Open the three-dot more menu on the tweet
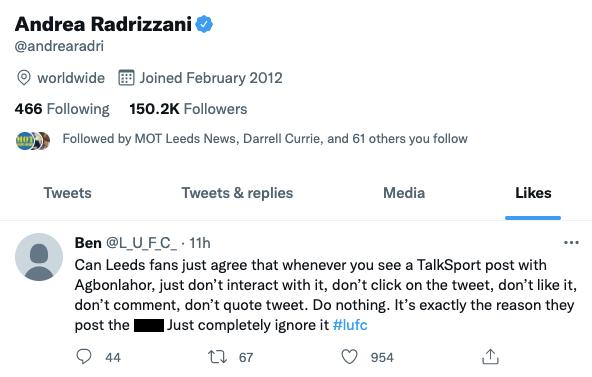This screenshot has width=592, height=377. tap(571, 242)
